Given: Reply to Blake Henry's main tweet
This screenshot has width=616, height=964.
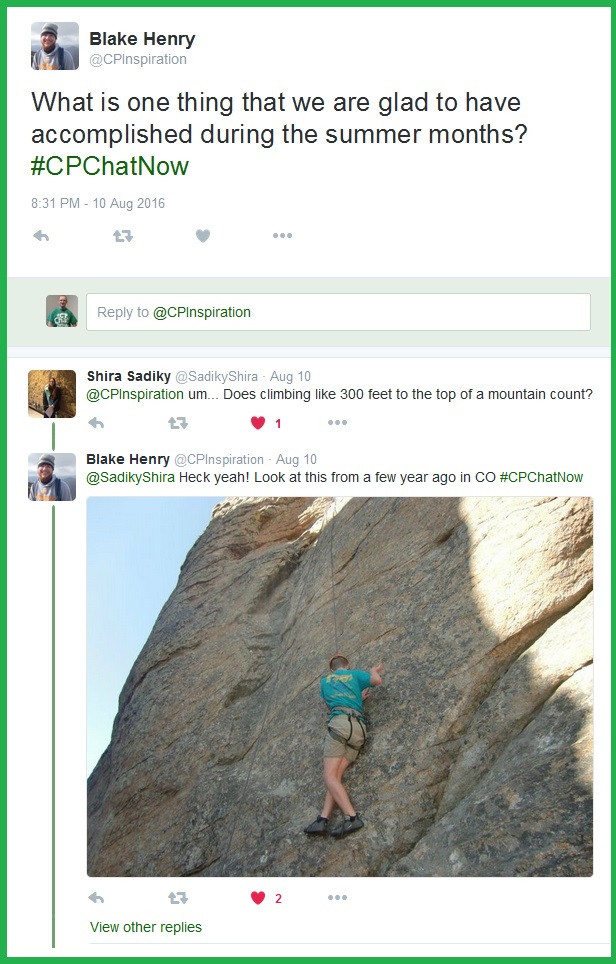Looking at the screenshot, I should [41, 236].
